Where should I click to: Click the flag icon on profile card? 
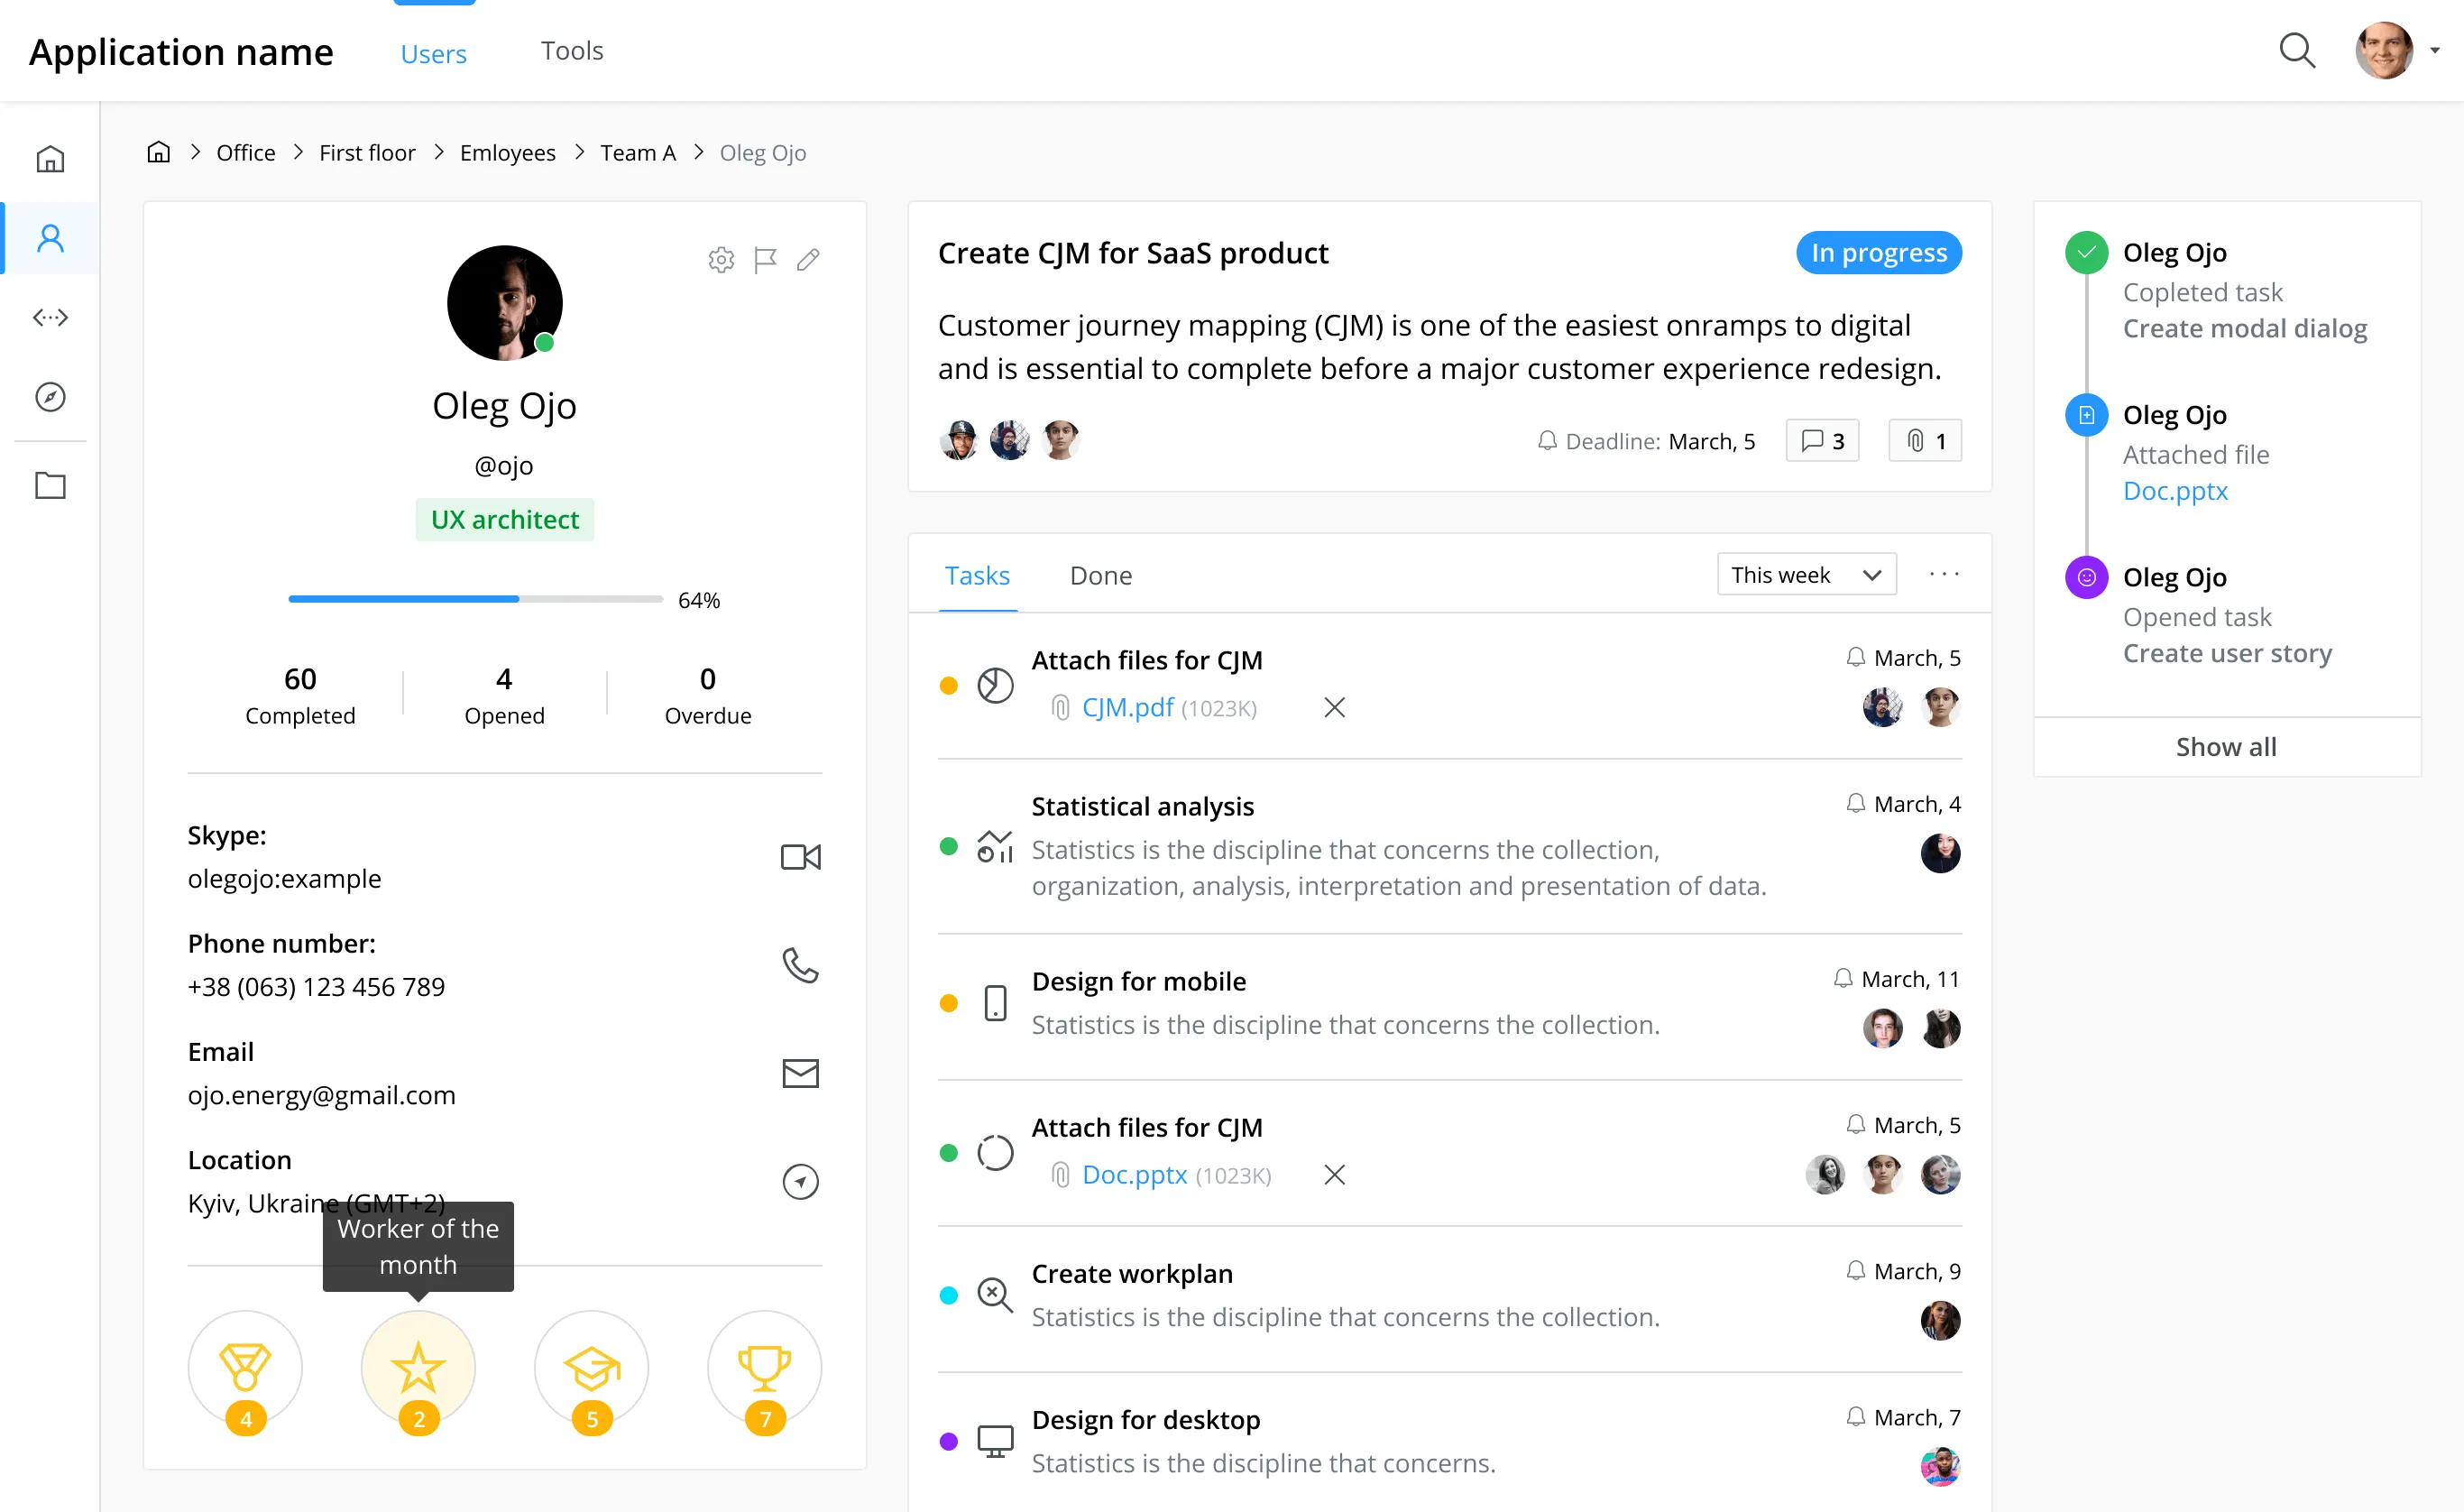(765, 260)
